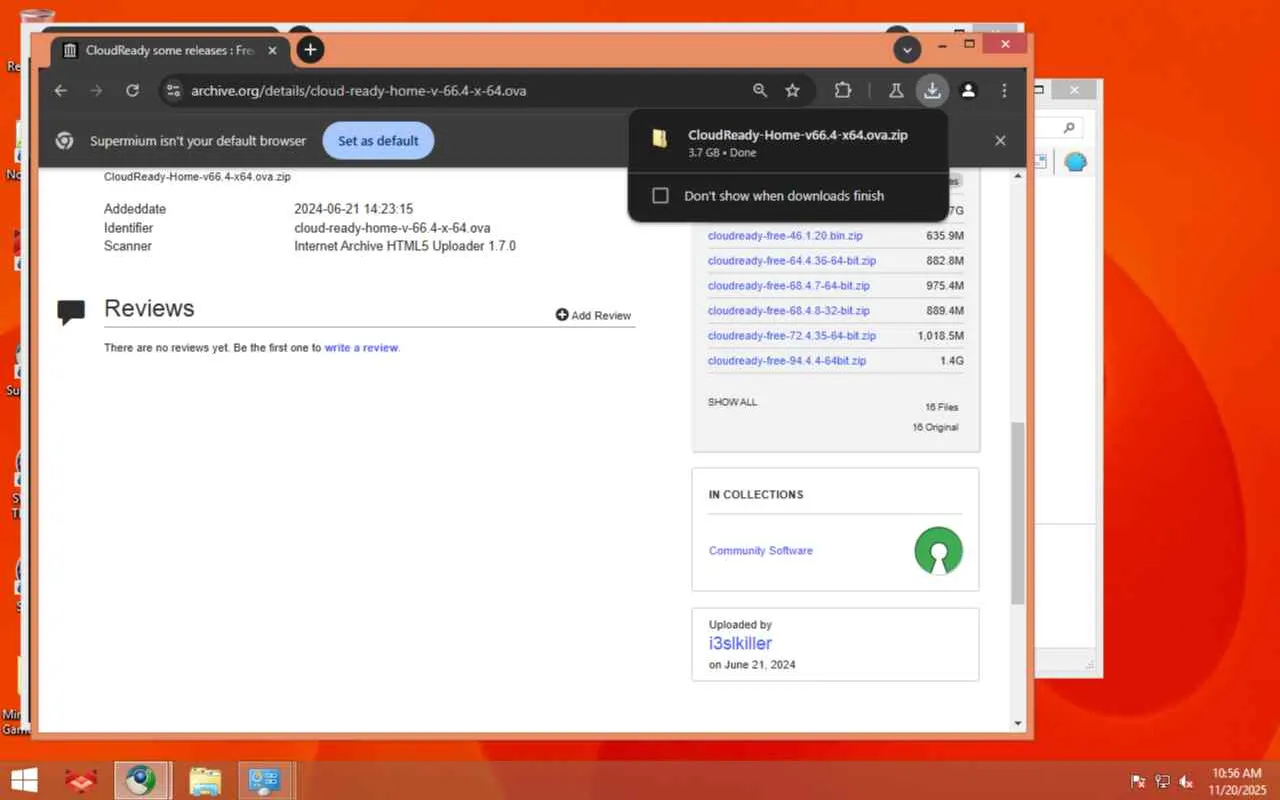Download cloudready-free-94.4.4-64bit.zip
The height and width of the screenshot is (800, 1280).
click(787, 361)
